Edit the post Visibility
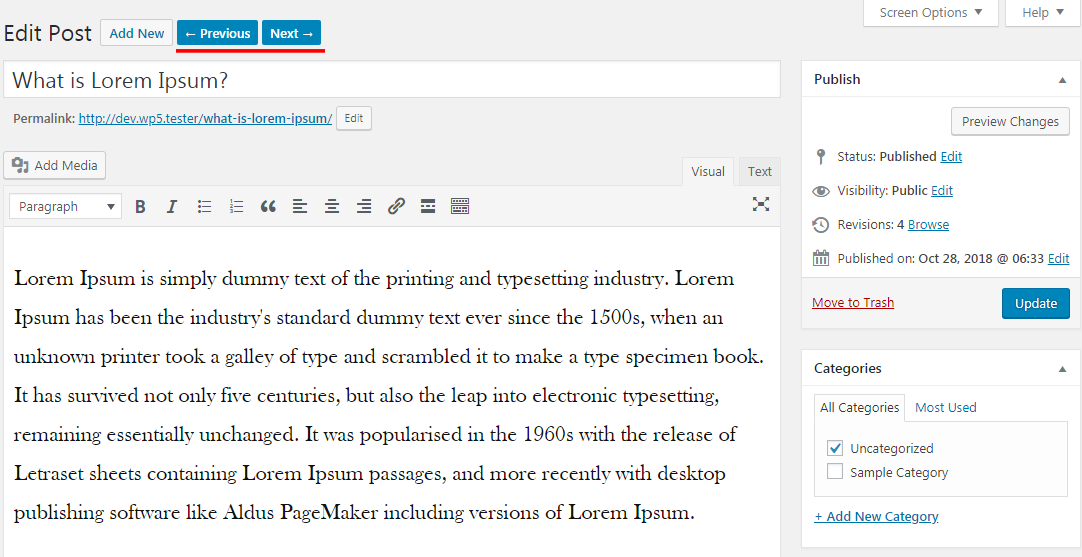The width and height of the screenshot is (1082, 557). click(x=942, y=190)
